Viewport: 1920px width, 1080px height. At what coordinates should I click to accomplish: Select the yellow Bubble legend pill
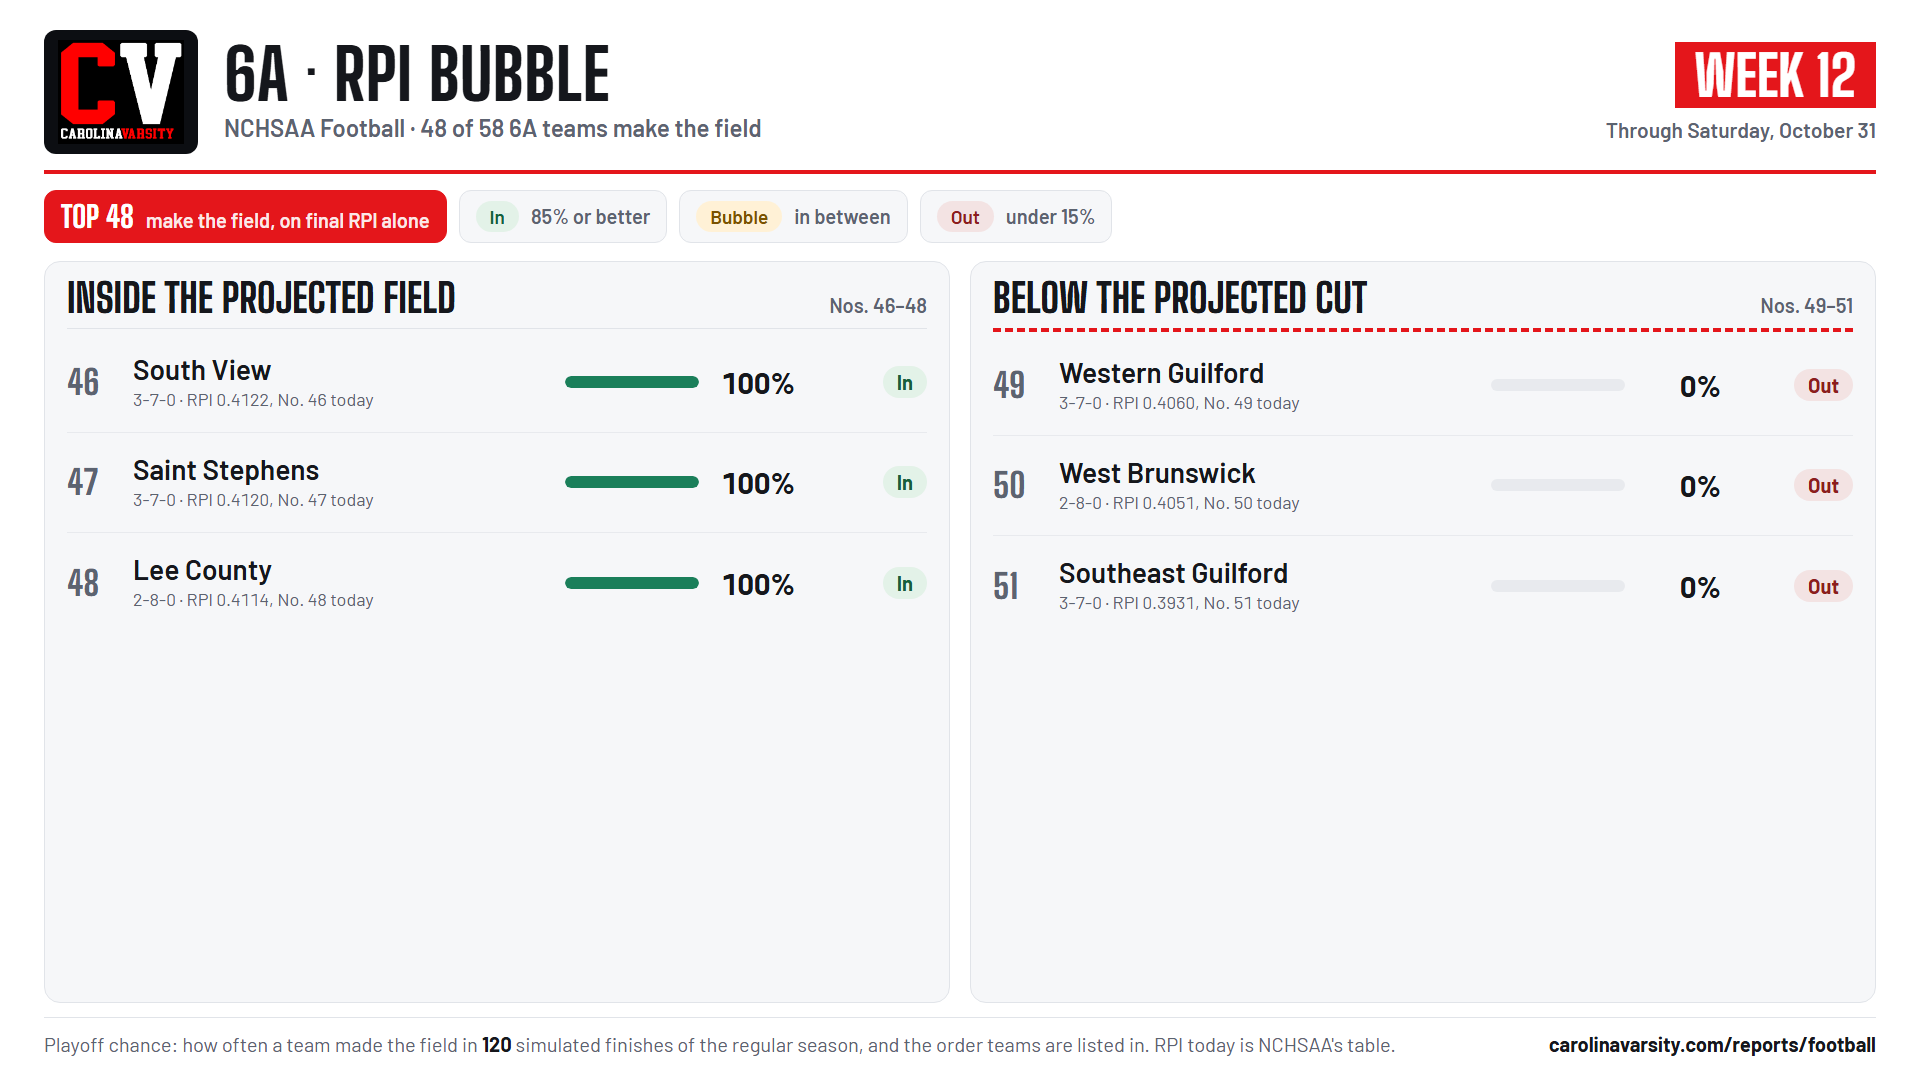[739, 217]
